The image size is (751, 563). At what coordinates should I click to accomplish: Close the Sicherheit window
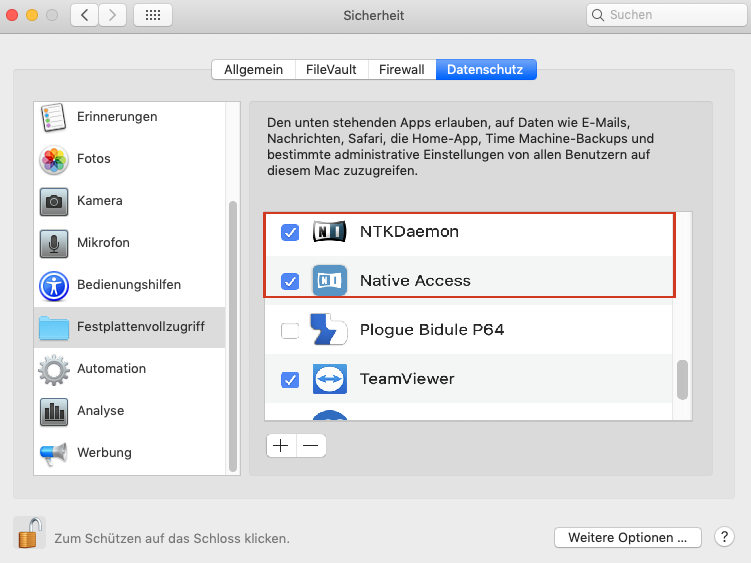[x=12, y=15]
